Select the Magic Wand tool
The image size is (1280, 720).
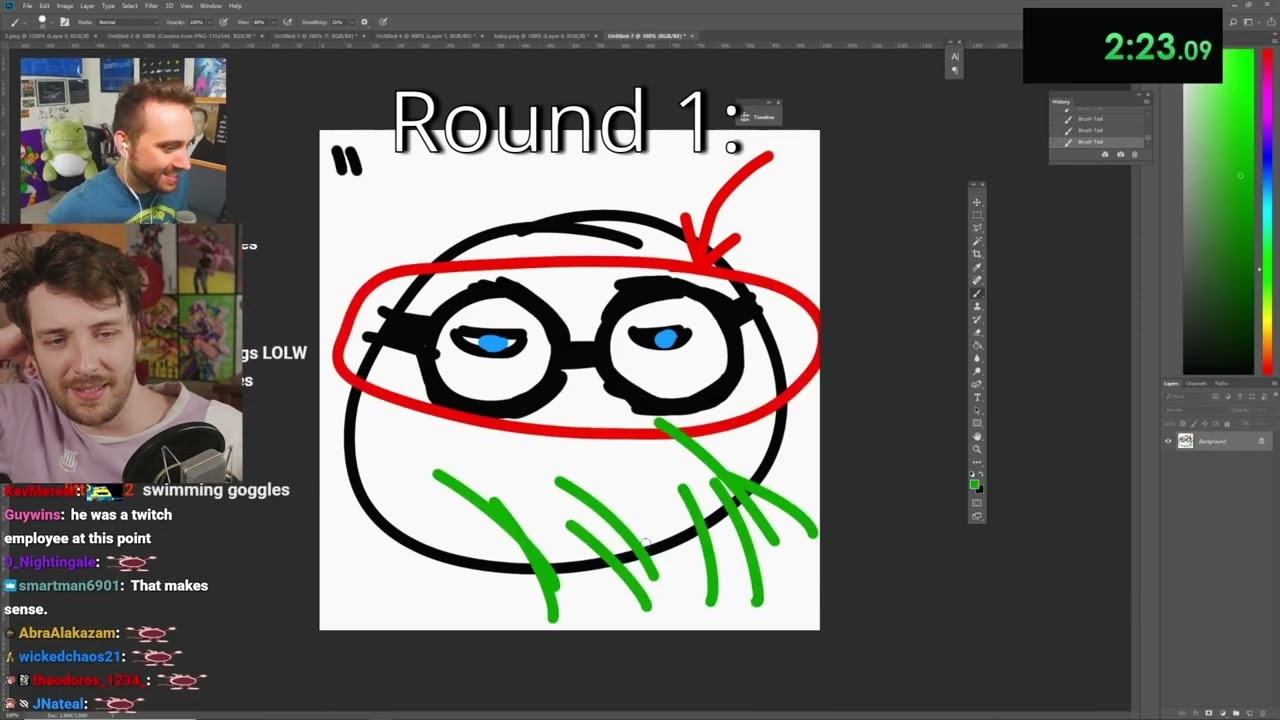(977, 241)
